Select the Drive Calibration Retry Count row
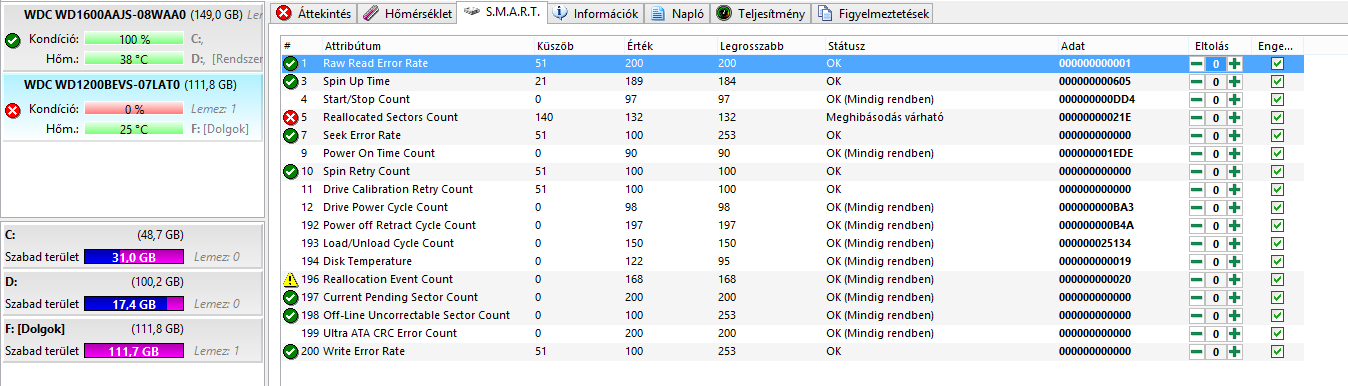 [792, 189]
